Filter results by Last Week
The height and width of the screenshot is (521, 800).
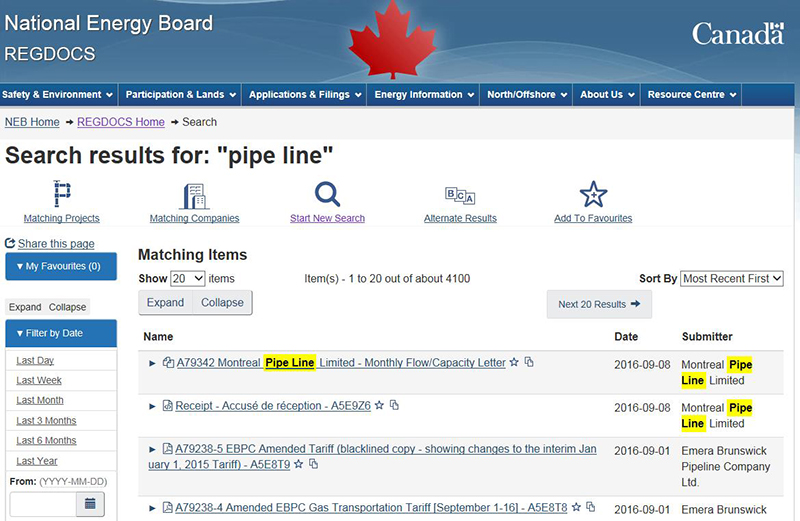[39, 381]
